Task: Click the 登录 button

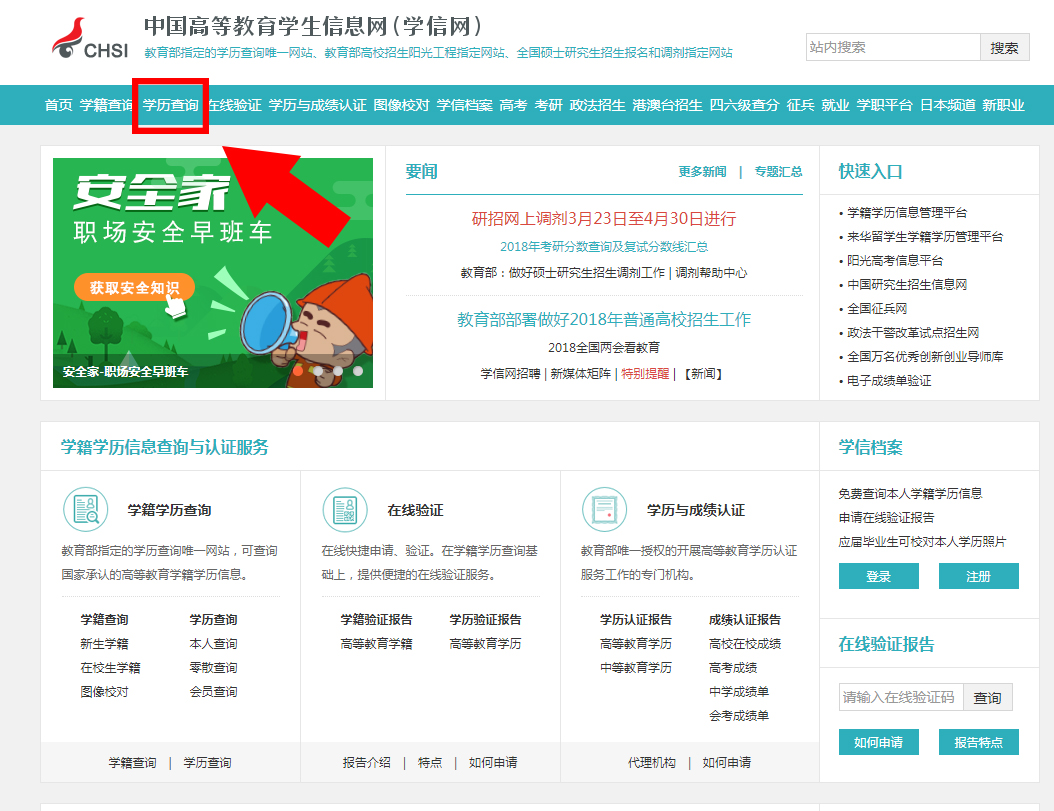Action: [877, 576]
